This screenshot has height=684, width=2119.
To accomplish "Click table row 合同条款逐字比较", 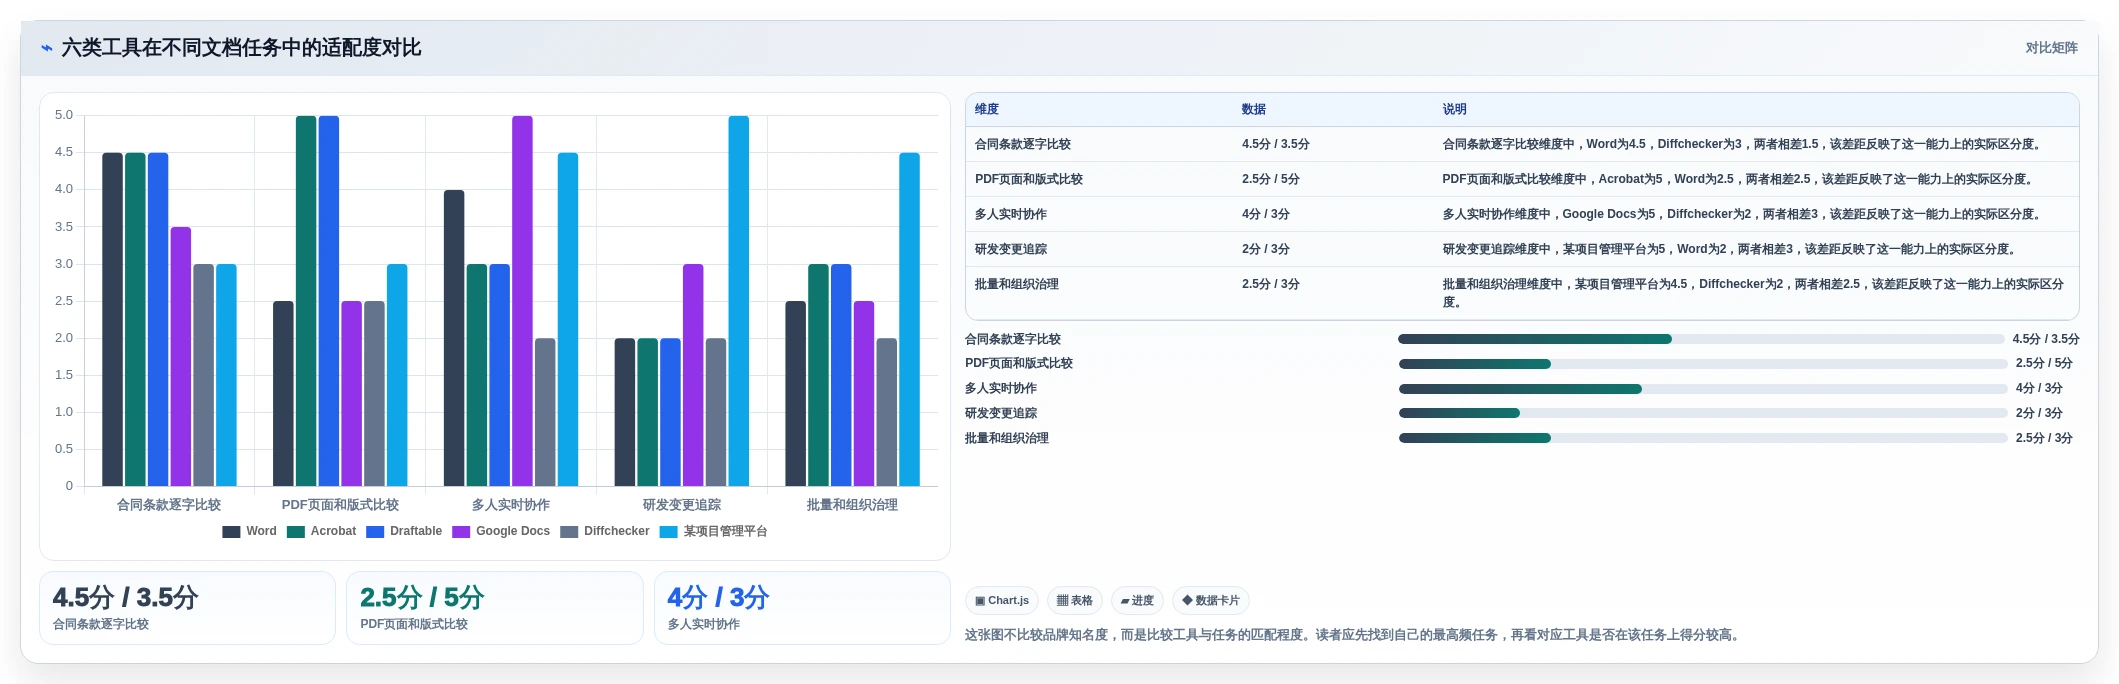I will tap(1521, 144).
